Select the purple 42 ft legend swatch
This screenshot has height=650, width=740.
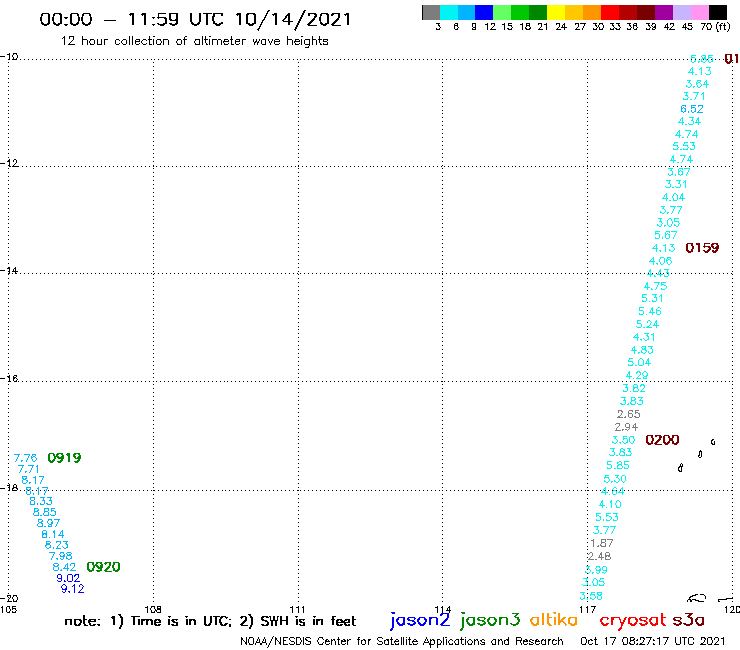coord(664,12)
